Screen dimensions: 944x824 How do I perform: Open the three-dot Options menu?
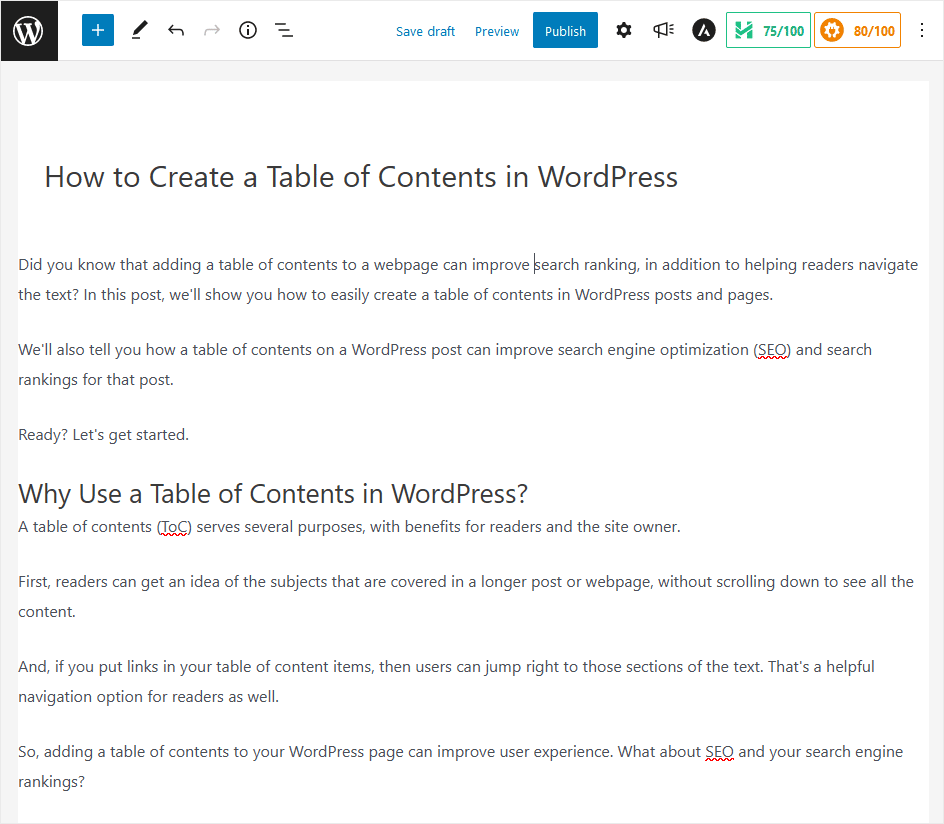[x=922, y=30]
